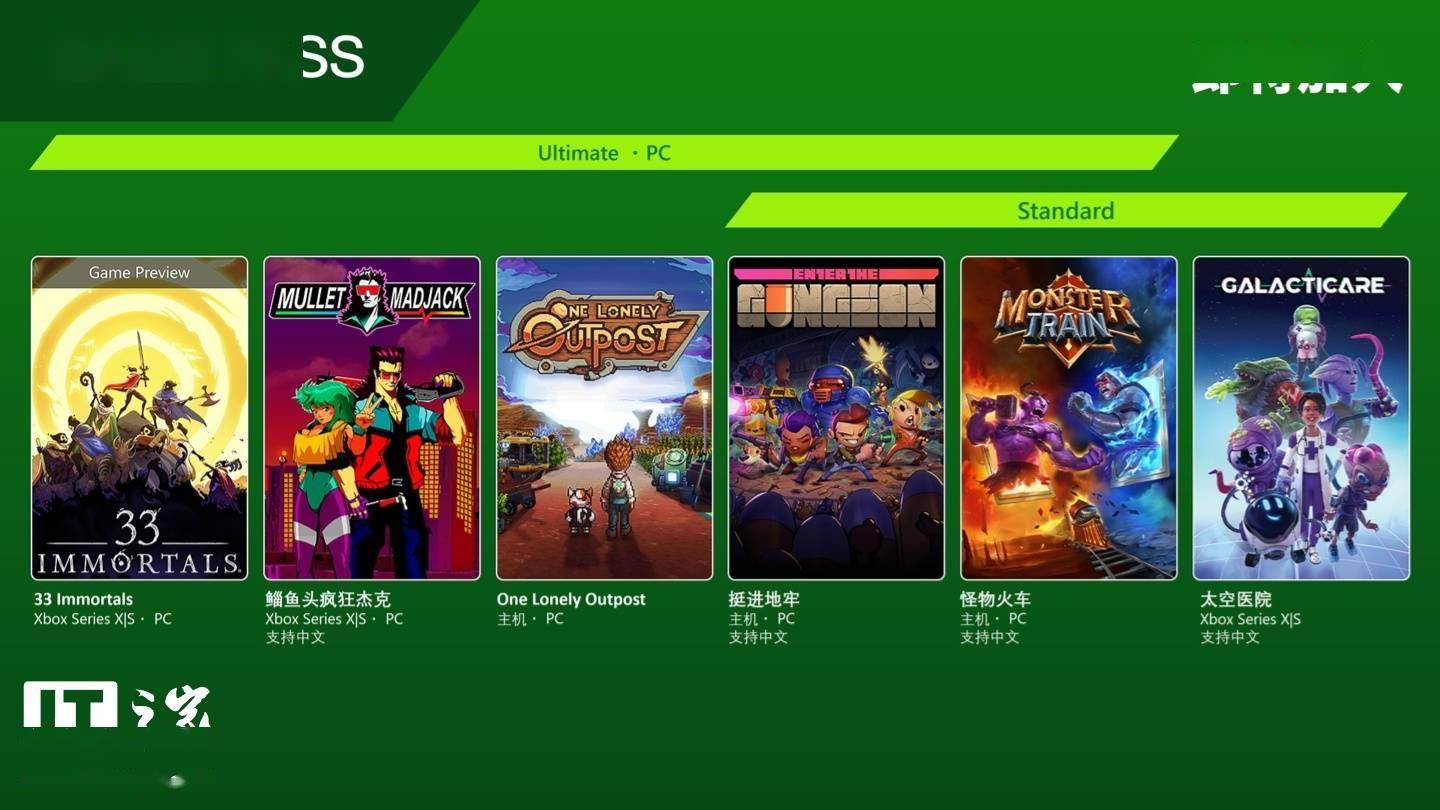Select the Mullet MadJack game cover

pos(372,418)
